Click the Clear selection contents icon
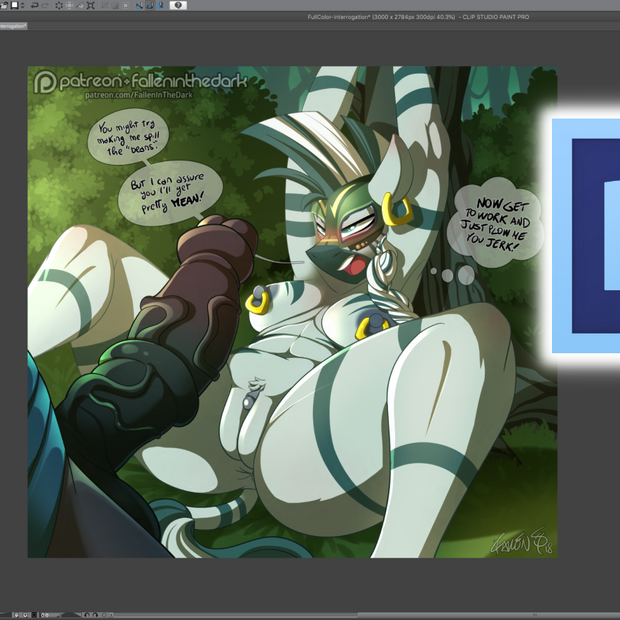 [x=59, y=5]
